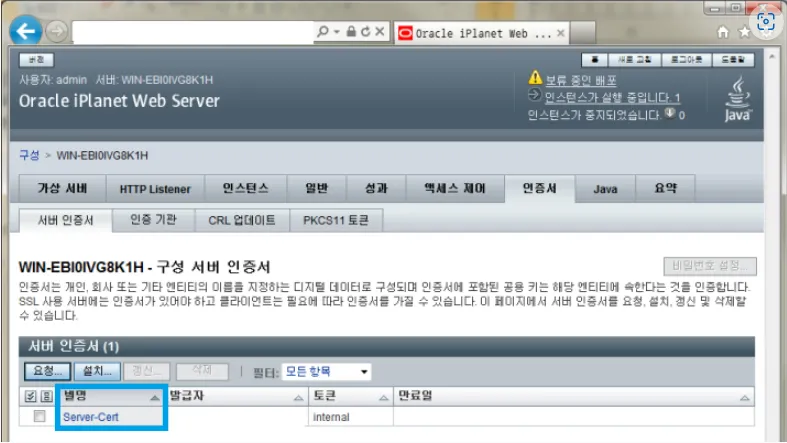The width and height of the screenshot is (787, 443).
Task: Click the 구성 breadcrumb link
Action: click(29, 155)
